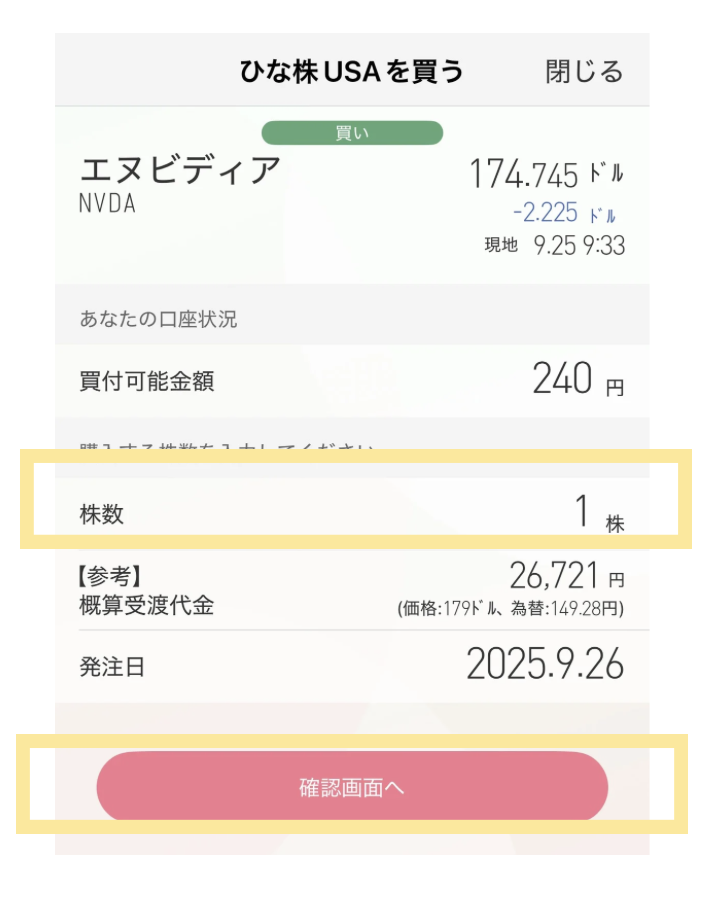The image size is (716, 906).
Task: Tap the 2025.9.26 order date
Action: (x=545, y=665)
